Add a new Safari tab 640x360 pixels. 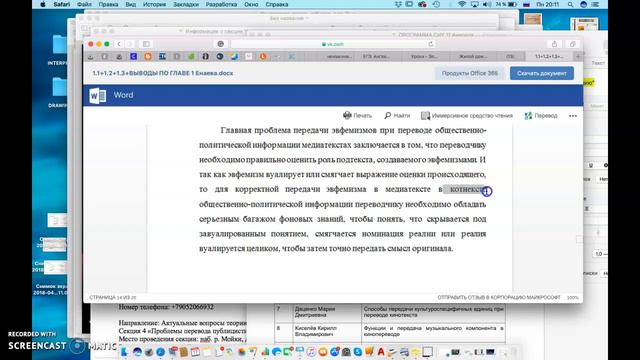coord(578,56)
